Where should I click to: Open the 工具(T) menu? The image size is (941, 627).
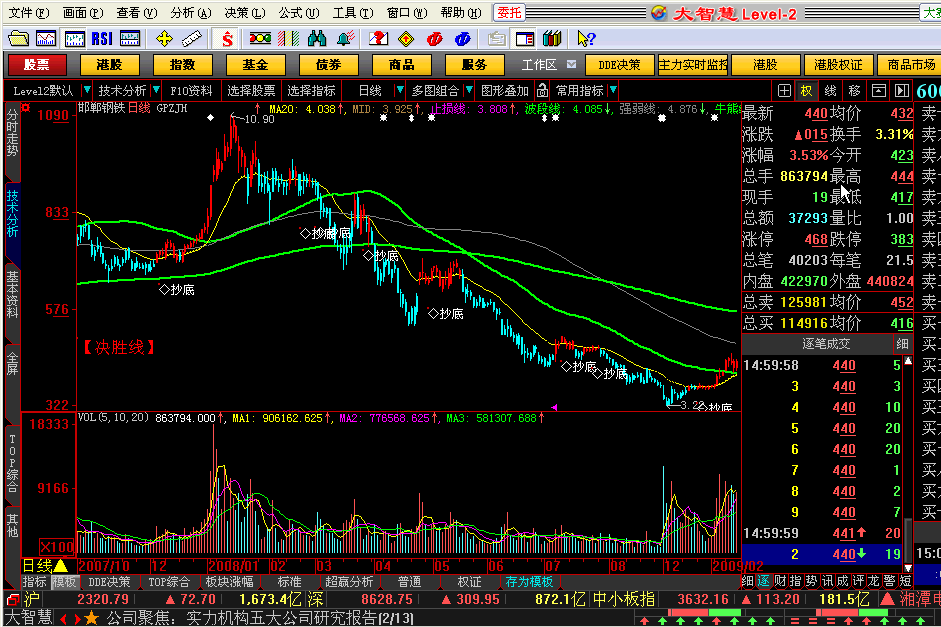352,13
